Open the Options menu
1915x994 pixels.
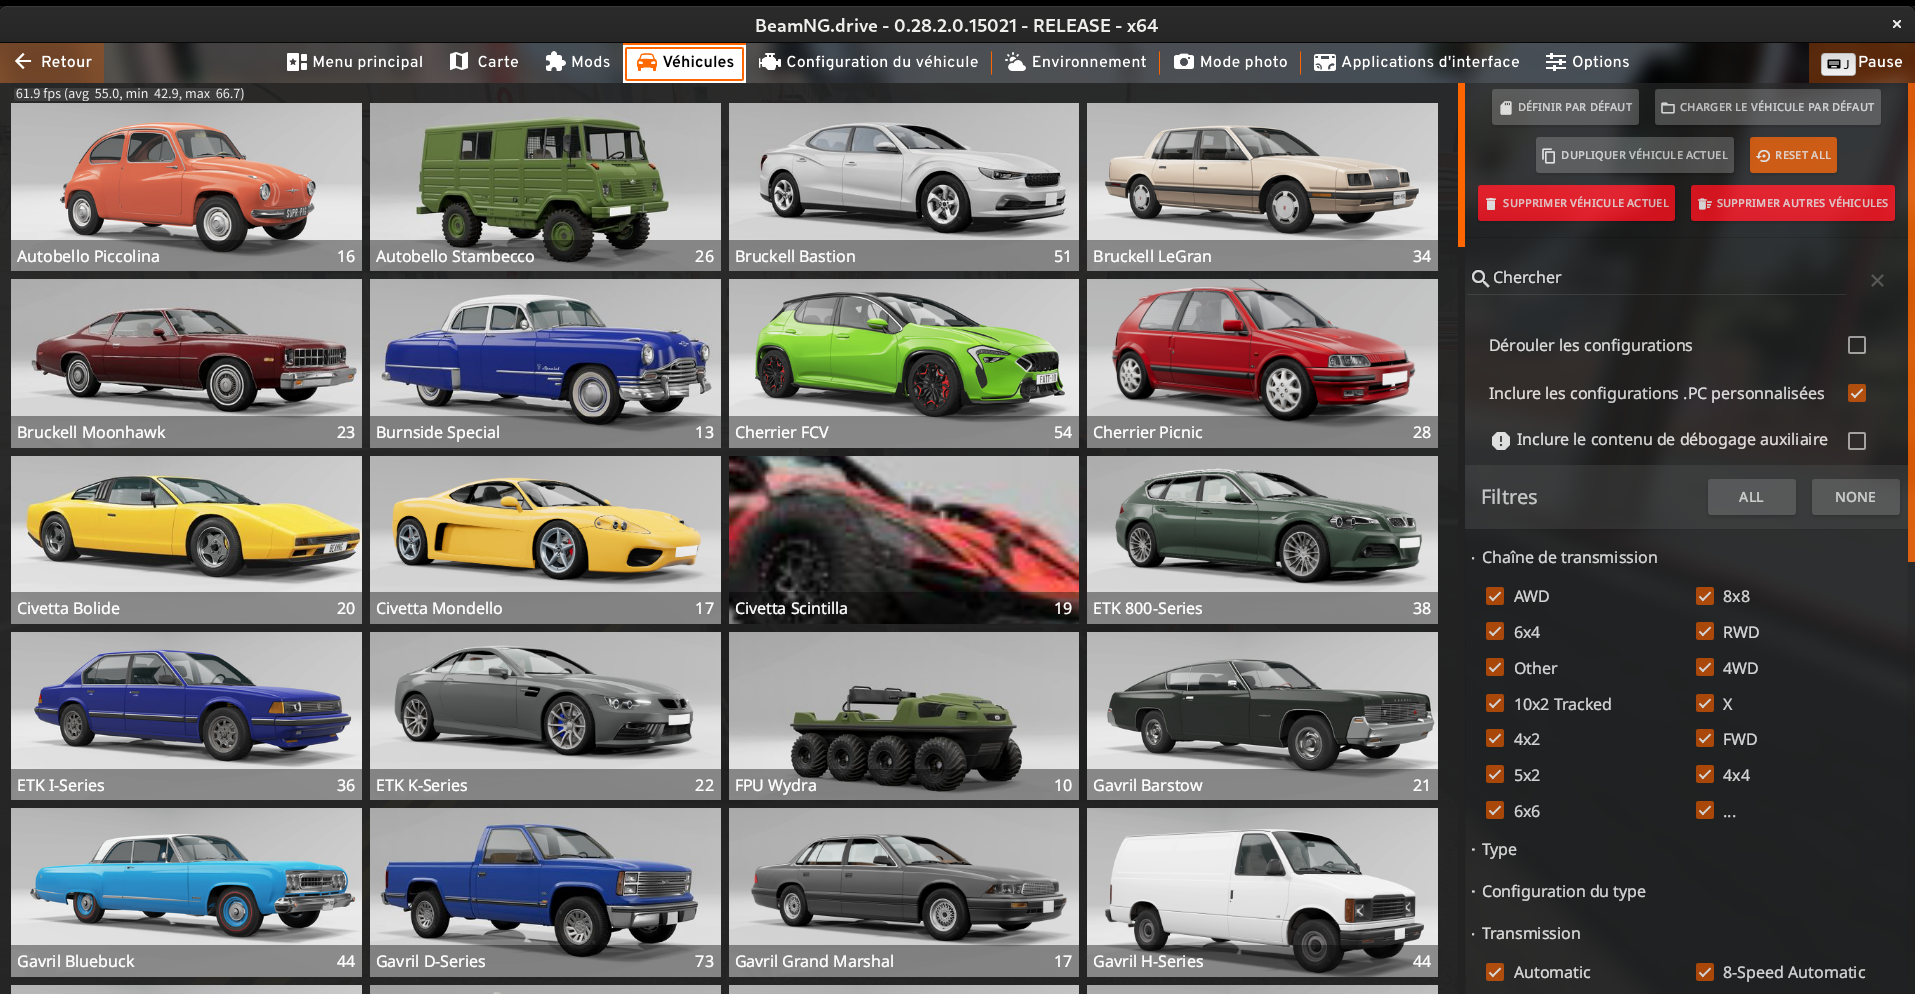pyautogui.click(x=1588, y=62)
